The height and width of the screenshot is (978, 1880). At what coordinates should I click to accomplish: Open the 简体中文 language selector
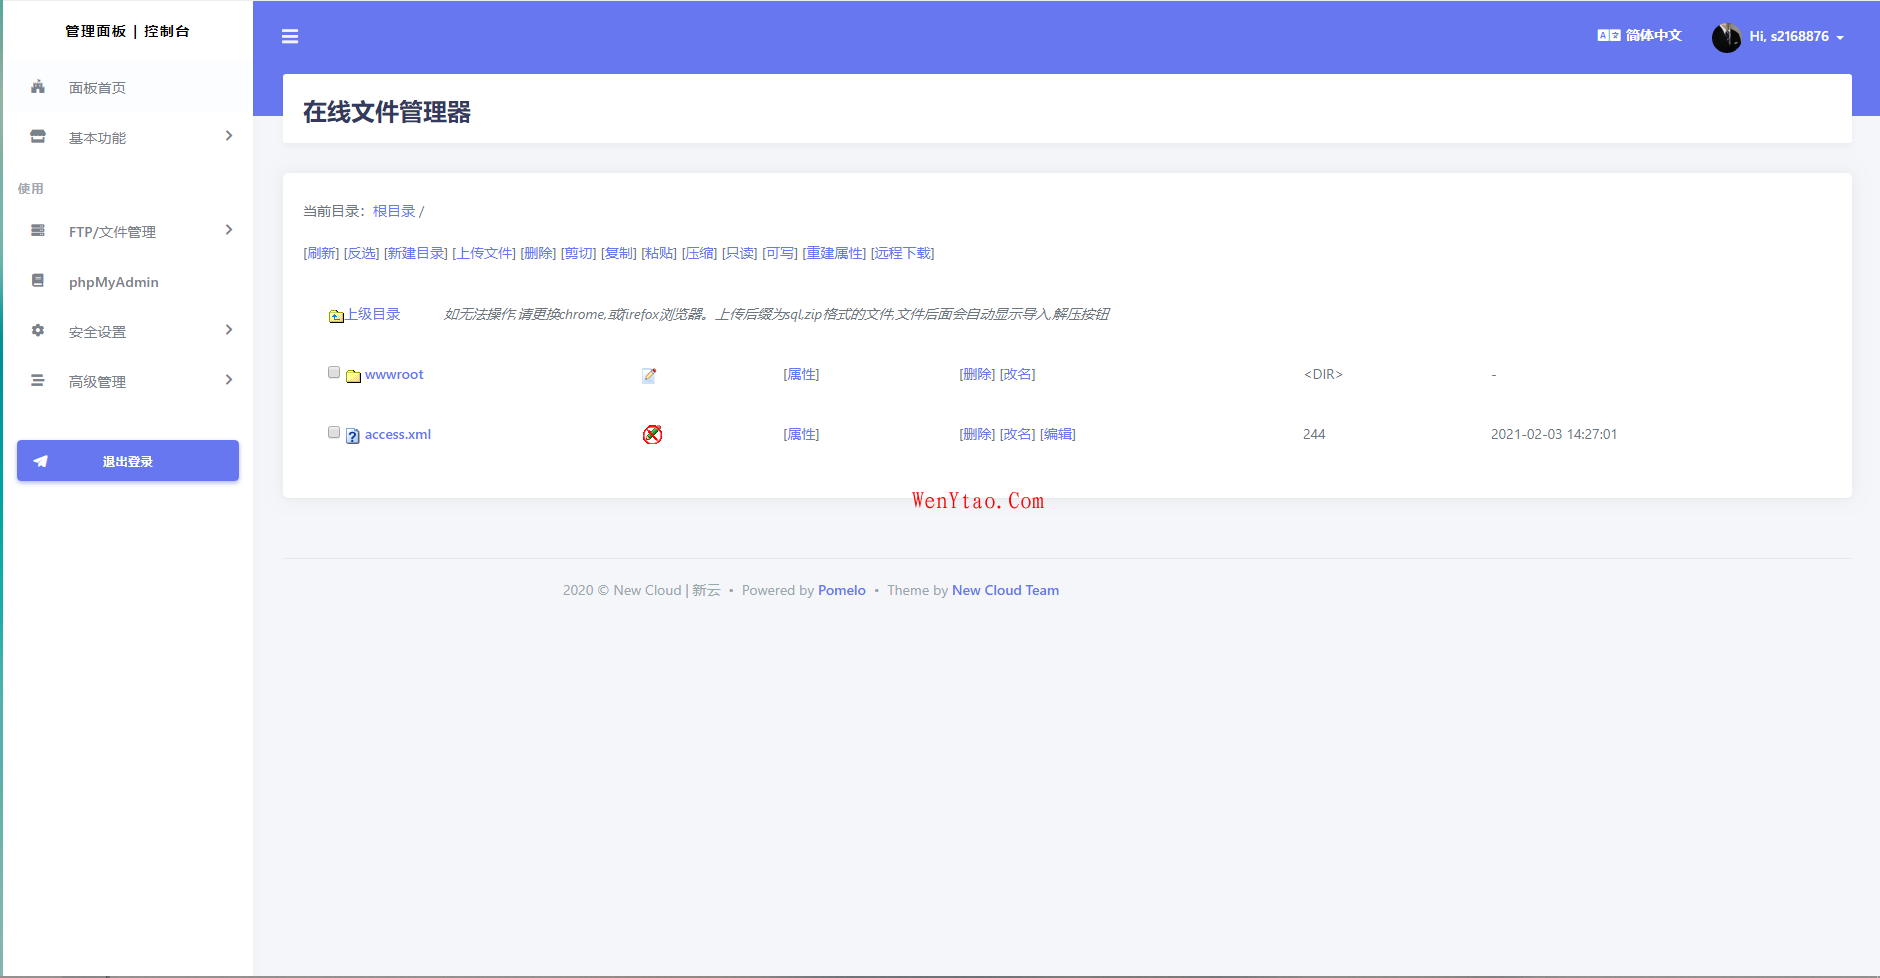(1639, 35)
